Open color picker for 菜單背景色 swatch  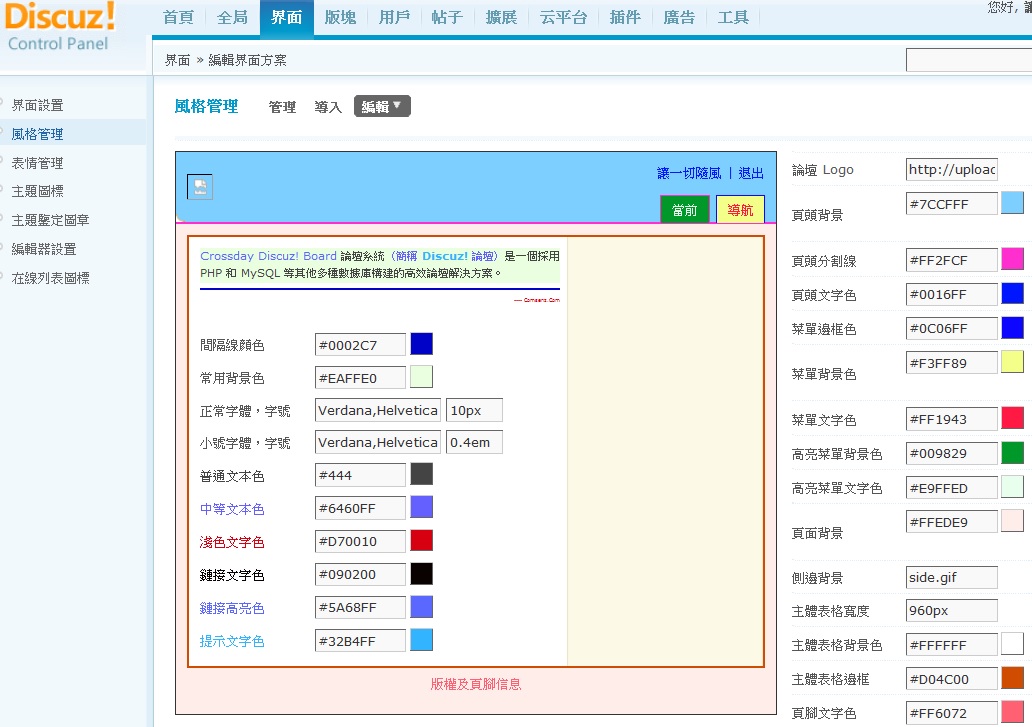1012,362
